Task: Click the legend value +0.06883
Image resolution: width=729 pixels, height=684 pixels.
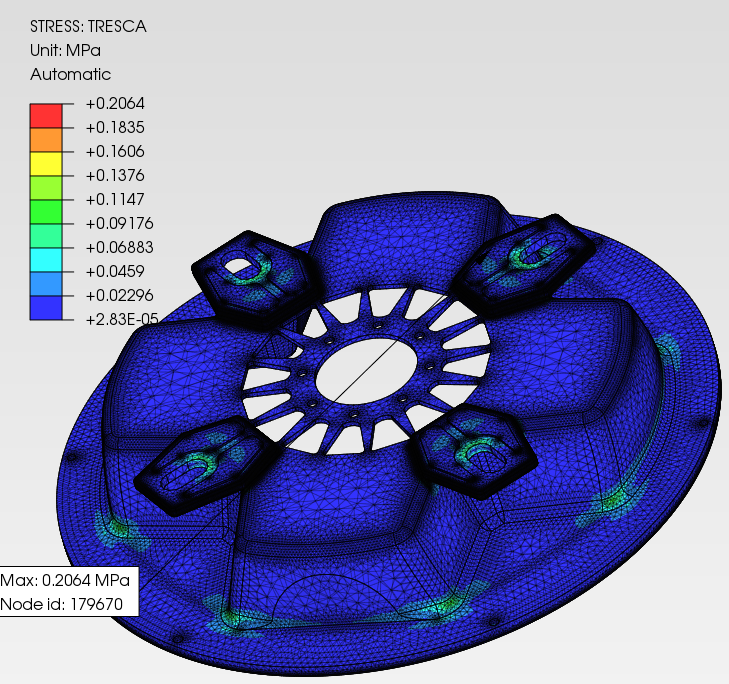Action: click(x=119, y=247)
